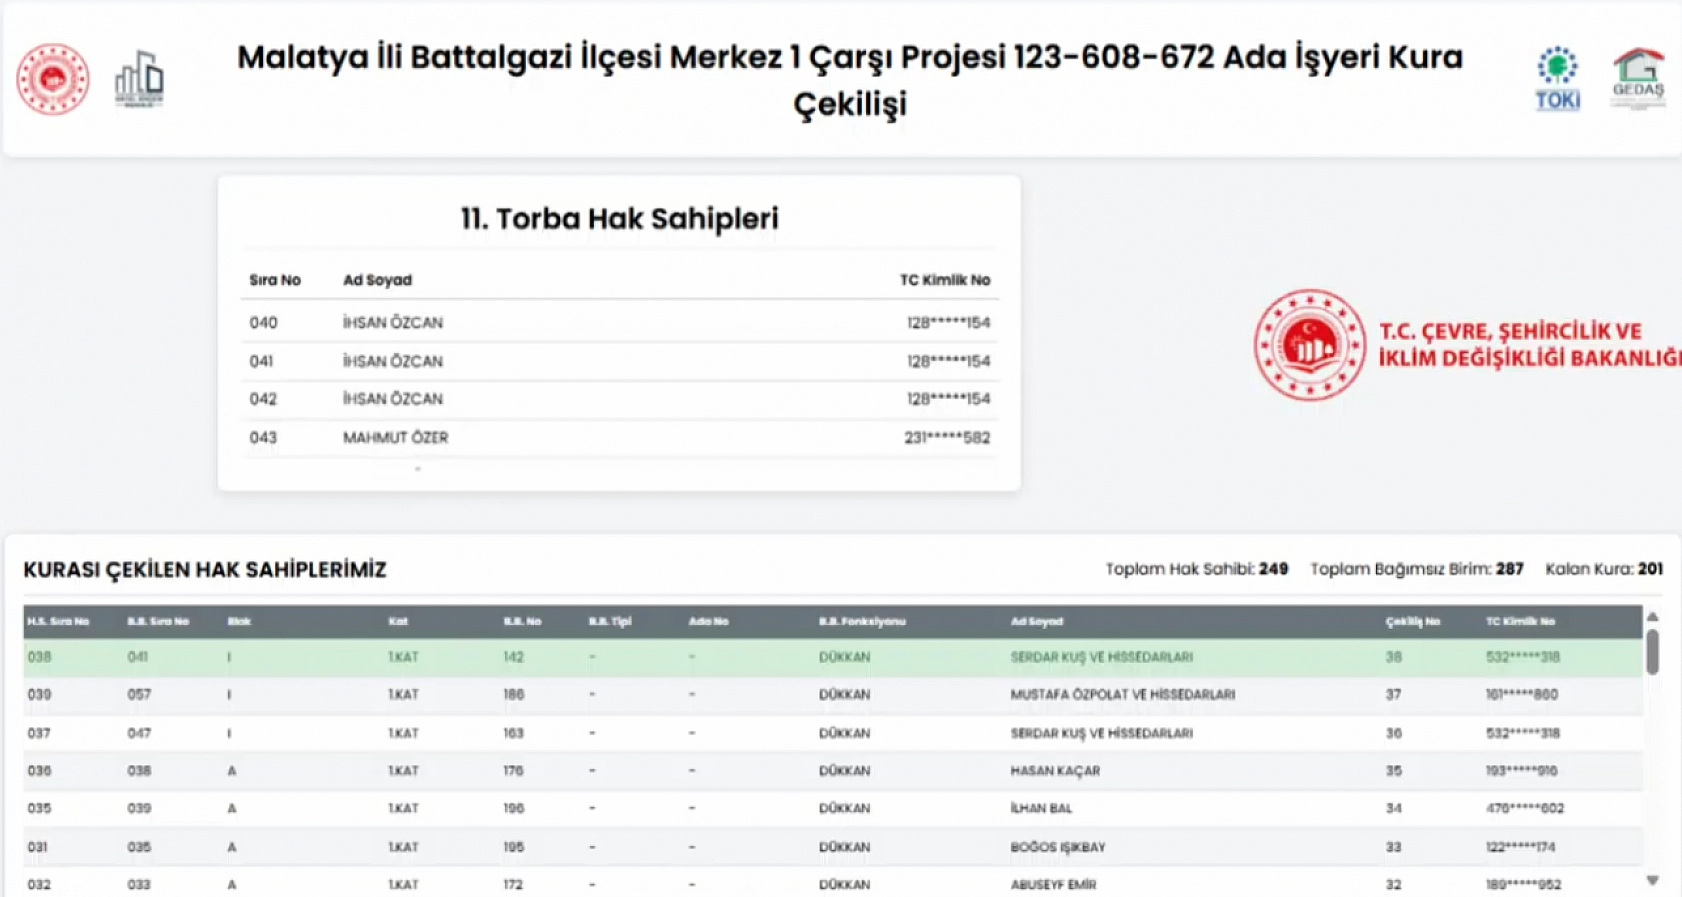The height and width of the screenshot is (897, 1682).
Task: Click the Toplam Hak Sahibi counter
Action: pos(1196,569)
